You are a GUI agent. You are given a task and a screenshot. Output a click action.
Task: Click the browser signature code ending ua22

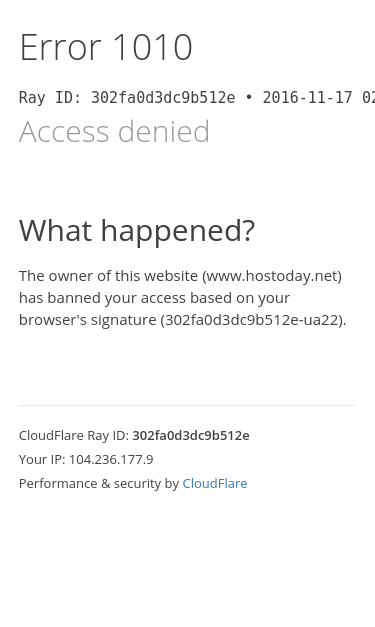(x=252, y=320)
